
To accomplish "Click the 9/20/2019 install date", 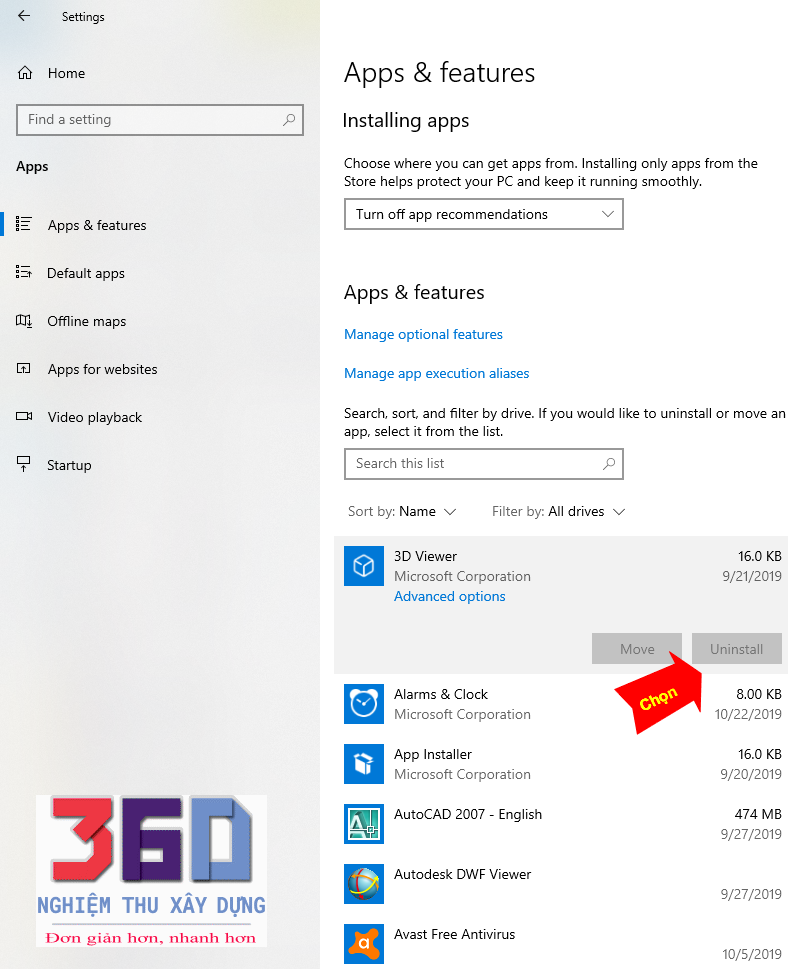I will 750,774.
